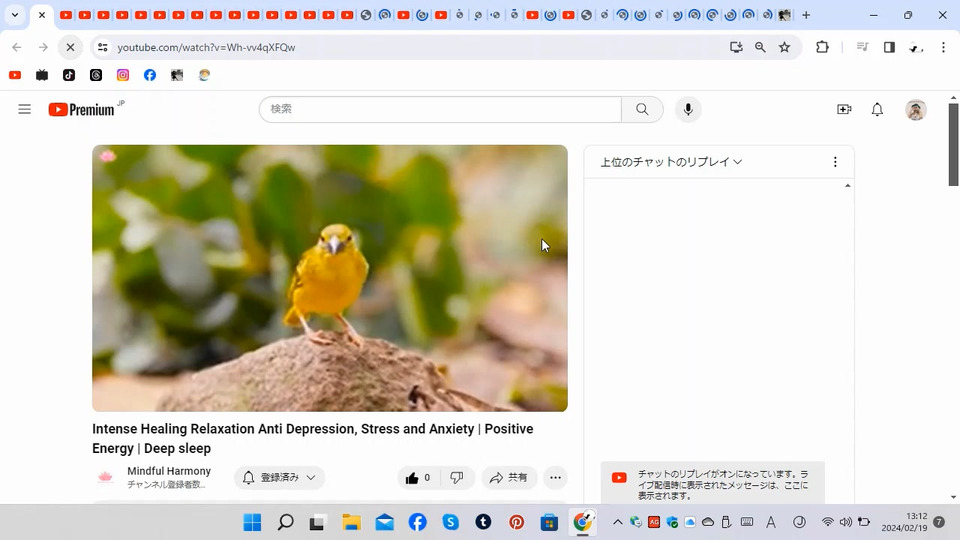Click the install app icon in address bar
Screen dimensions: 960x540
tap(736, 47)
